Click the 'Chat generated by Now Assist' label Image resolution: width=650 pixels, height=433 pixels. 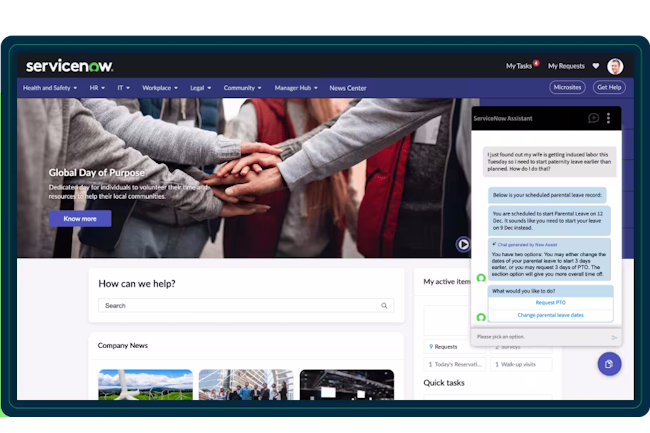click(x=527, y=245)
